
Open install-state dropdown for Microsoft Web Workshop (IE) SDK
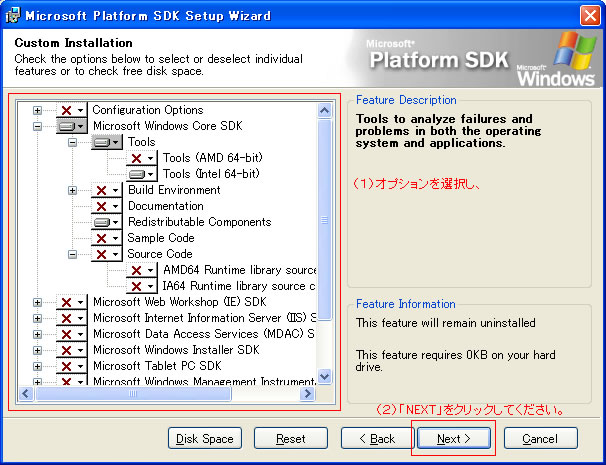72,302
